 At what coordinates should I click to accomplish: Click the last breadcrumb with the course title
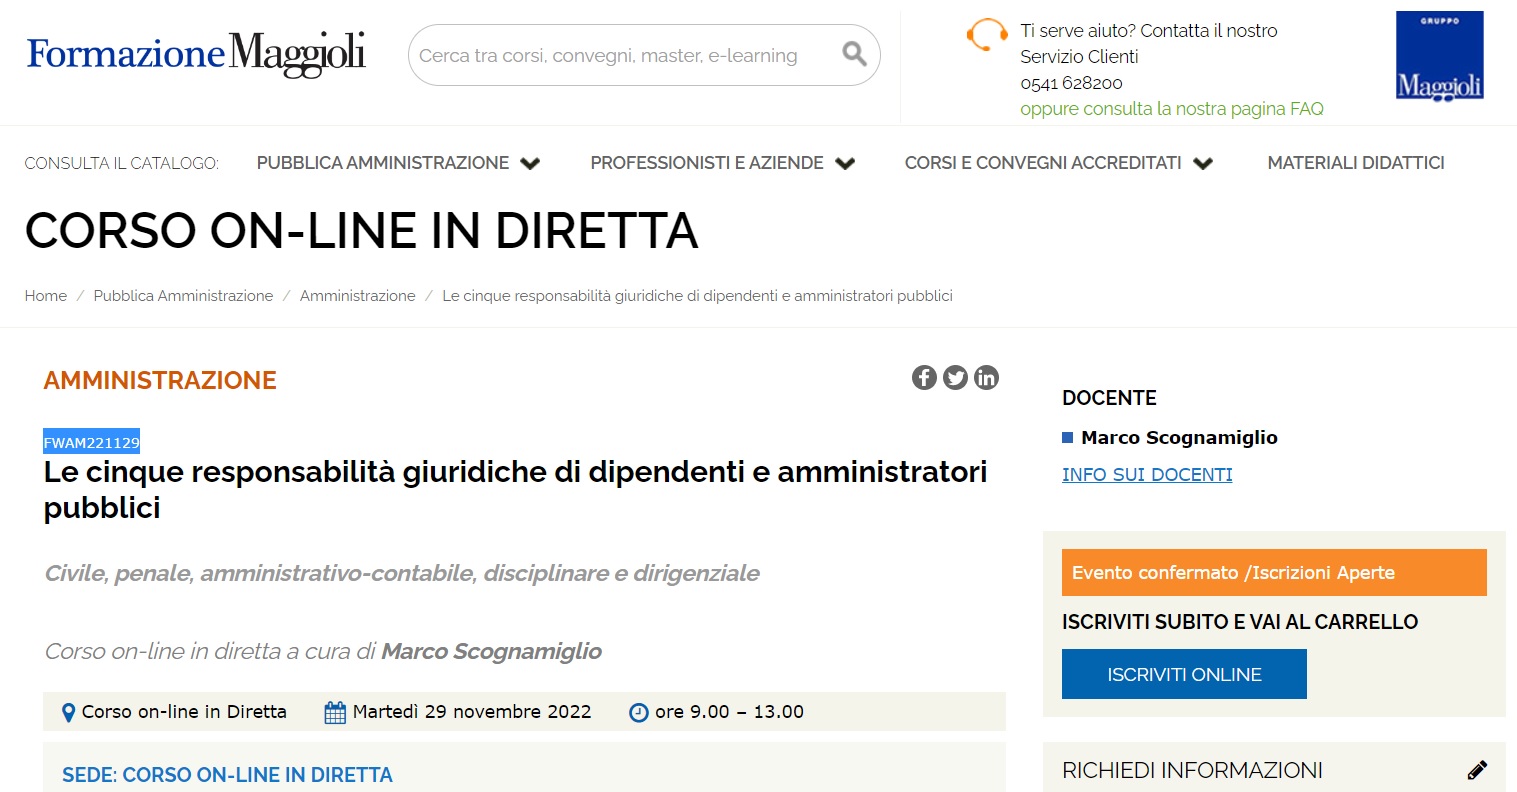click(x=697, y=296)
